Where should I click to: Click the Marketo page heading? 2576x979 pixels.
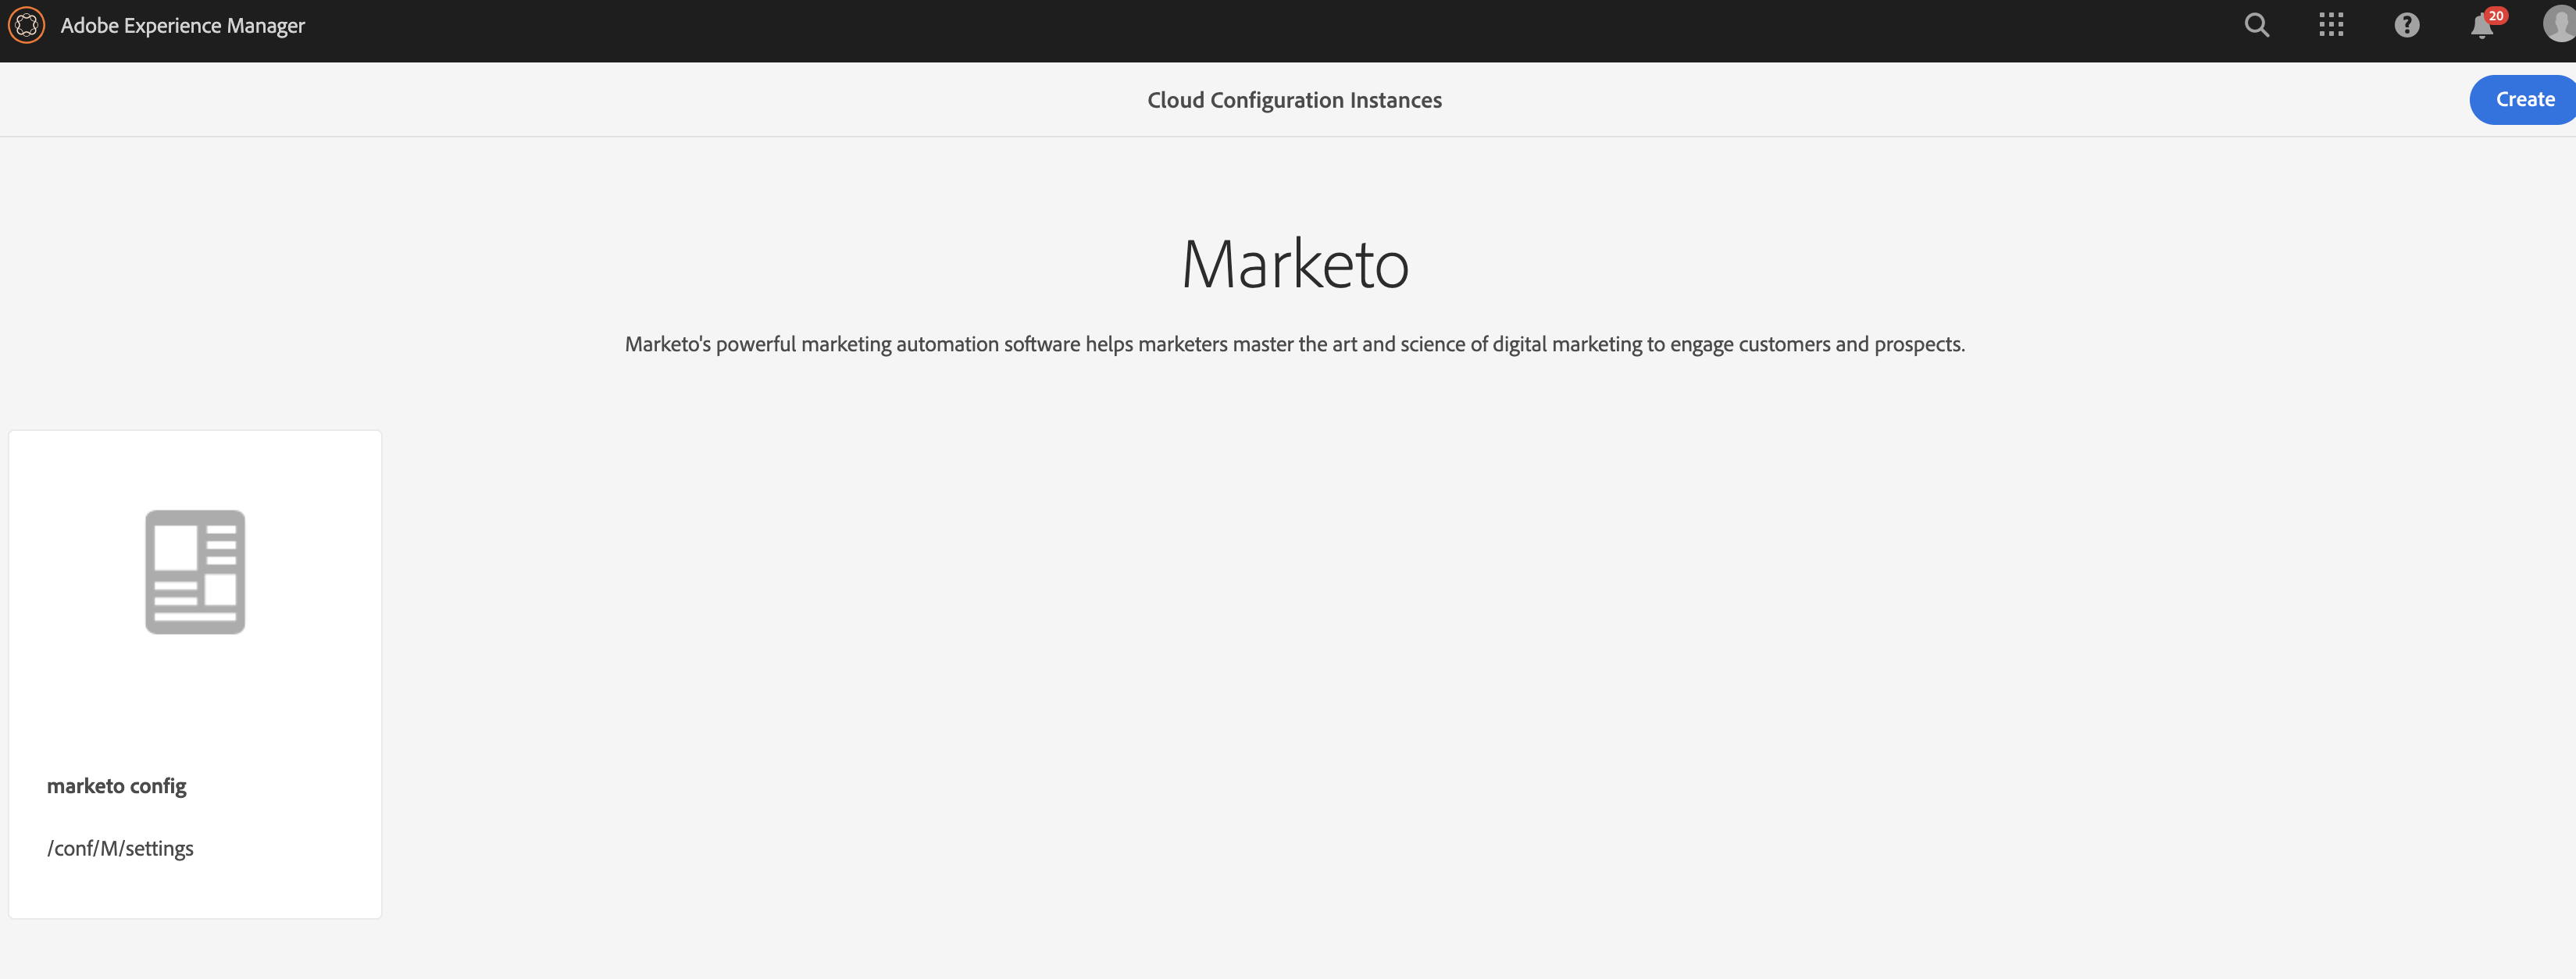[1295, 263]
